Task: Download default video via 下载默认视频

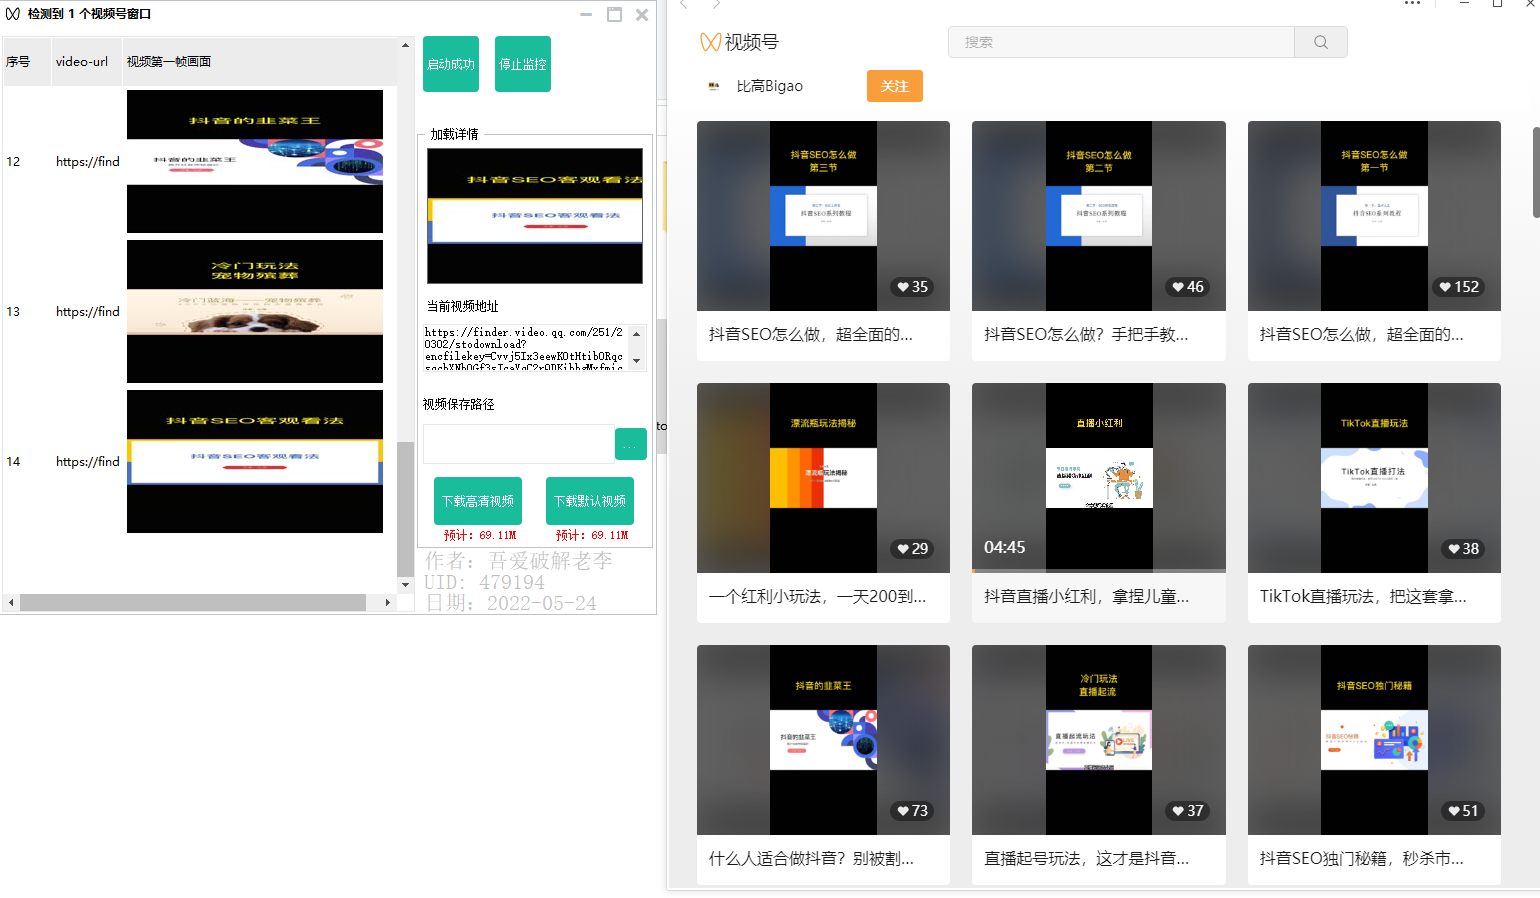Action: coord(589,500)
